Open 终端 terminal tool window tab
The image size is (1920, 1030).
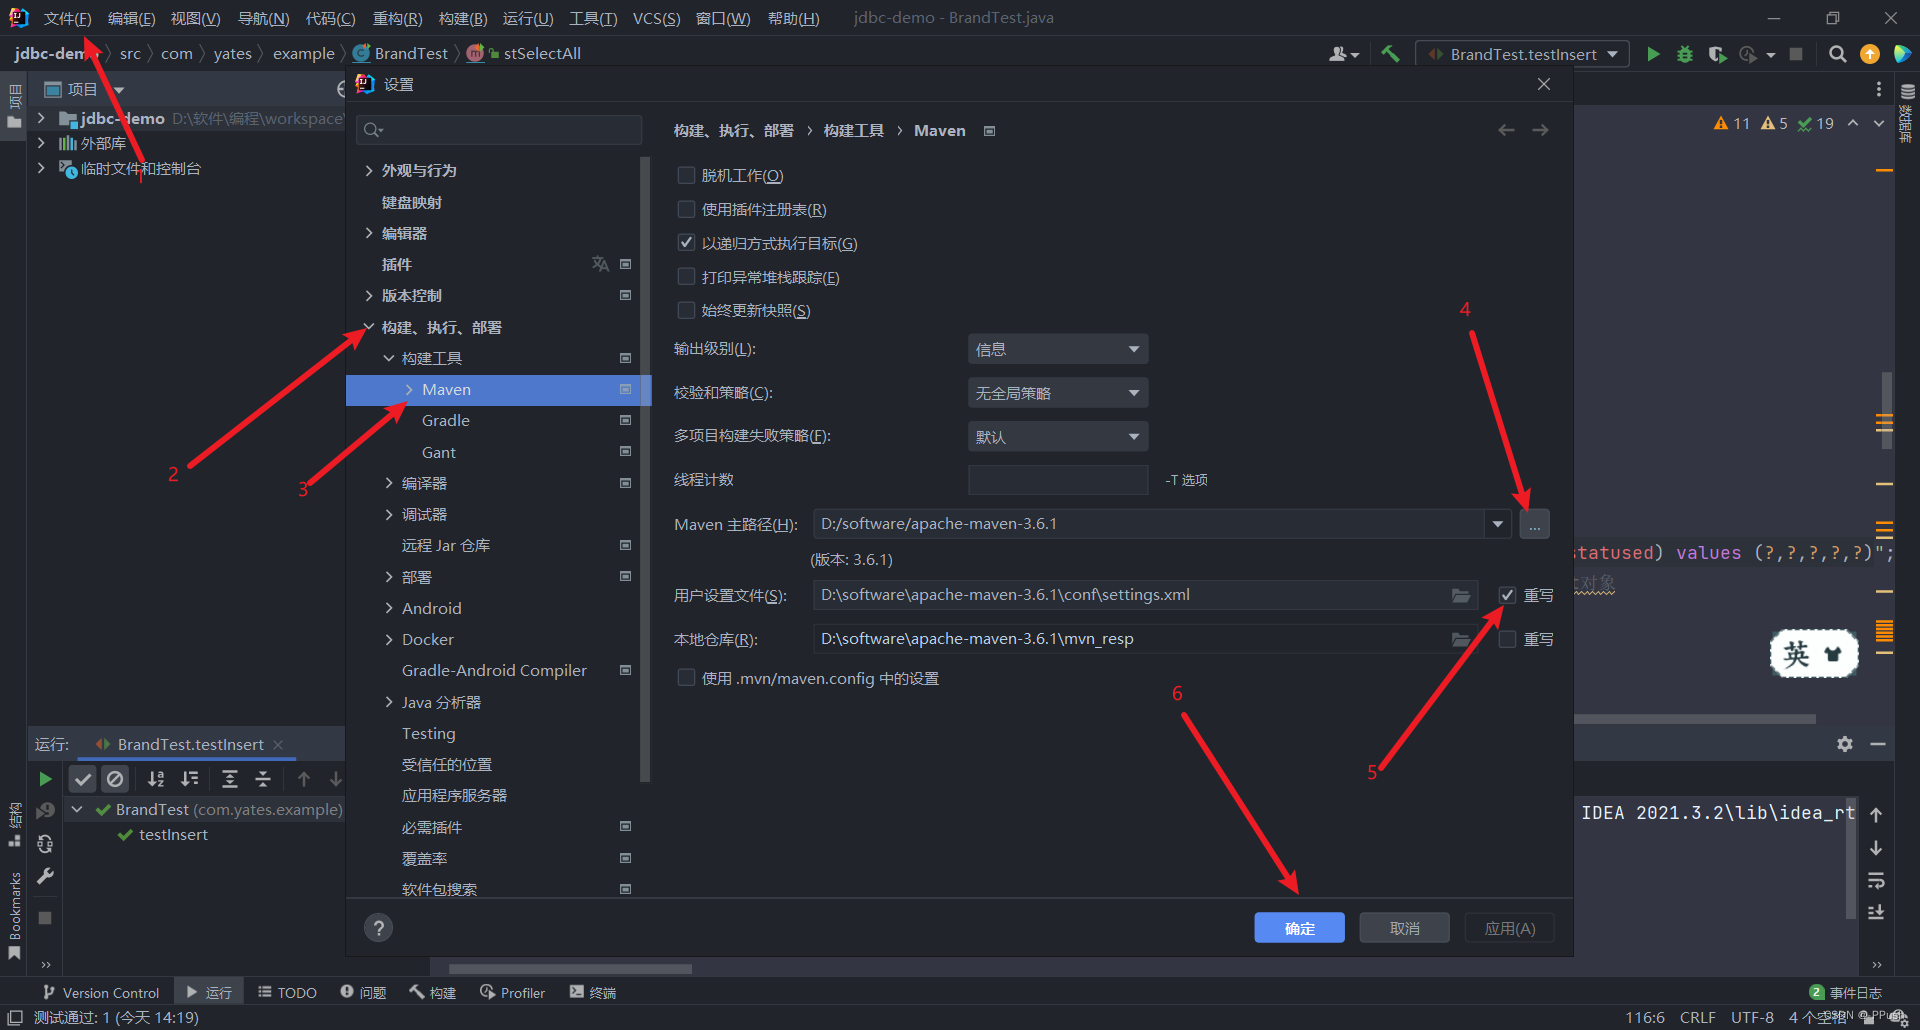click(x=593, y=992)
